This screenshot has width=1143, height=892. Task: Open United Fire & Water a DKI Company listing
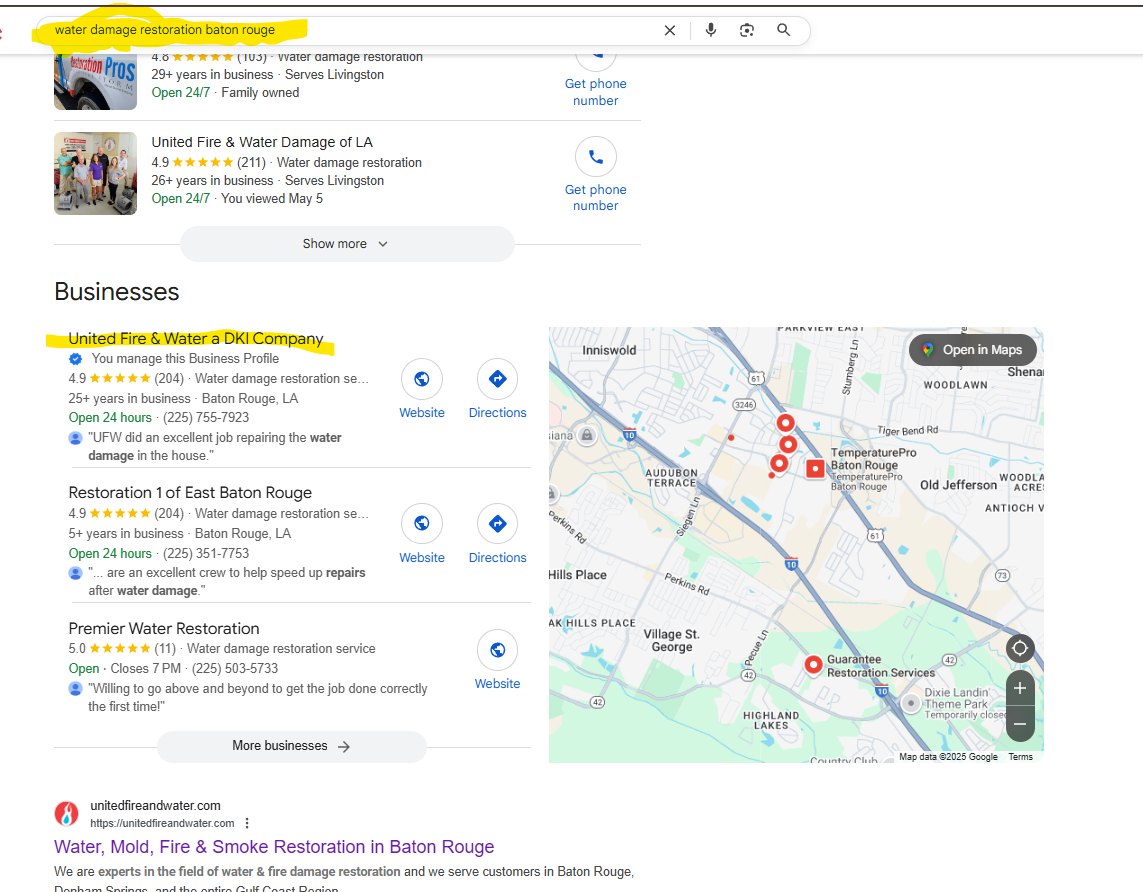[x=195, y=339]
